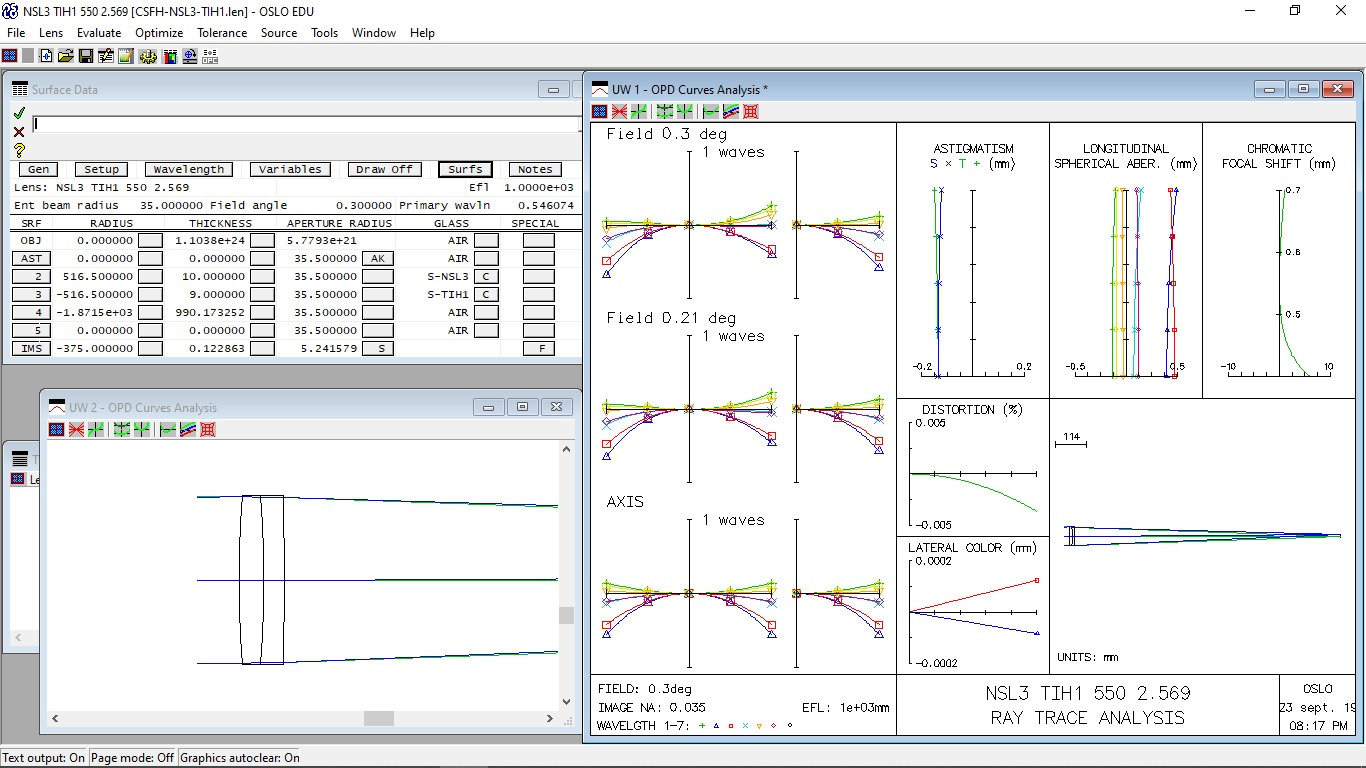Toggle Page mode in the status bar
This screenshot has height=768, width=1366.
pyautogui.click(x=132, y=758)
